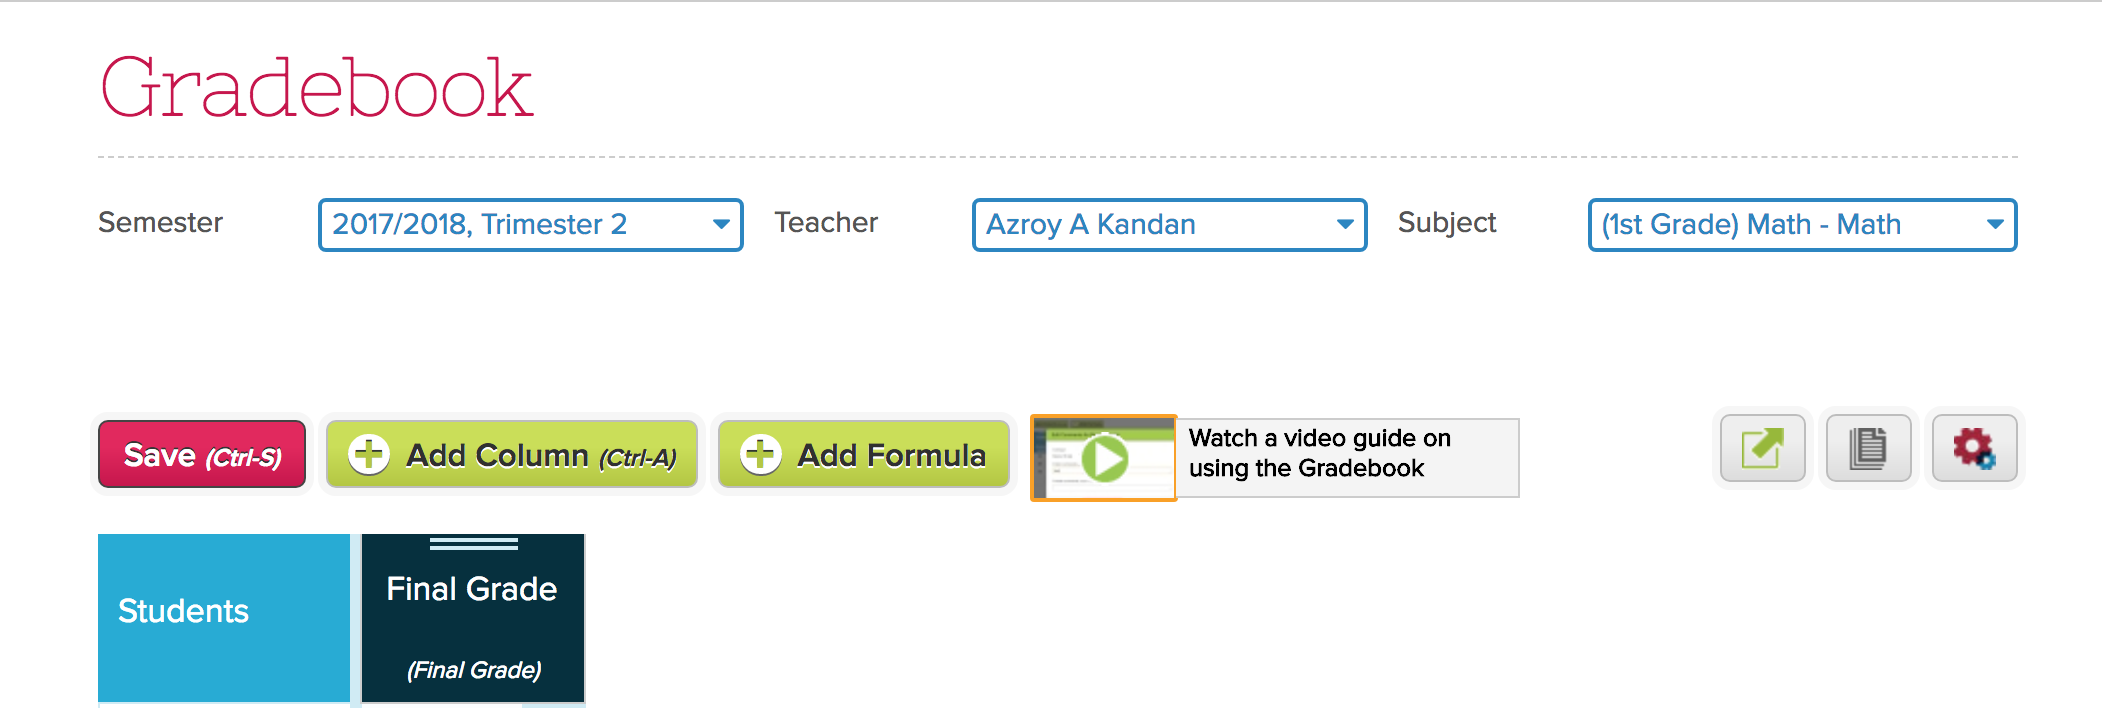This screenshot has height=708, width=2102.
Task: Save the gradebook with the Save button
Action: (200, 455)
